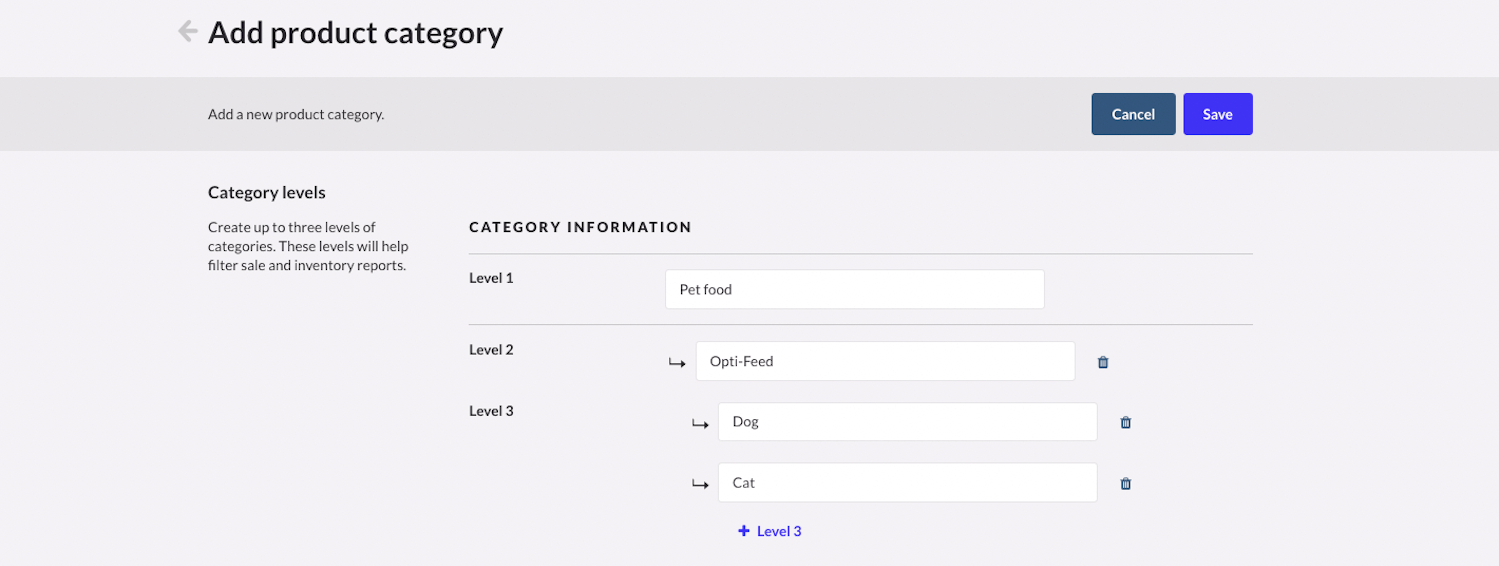Go back using the left arrow icon
Viewport: 1499px width, 566px height.
pos(187,32)
